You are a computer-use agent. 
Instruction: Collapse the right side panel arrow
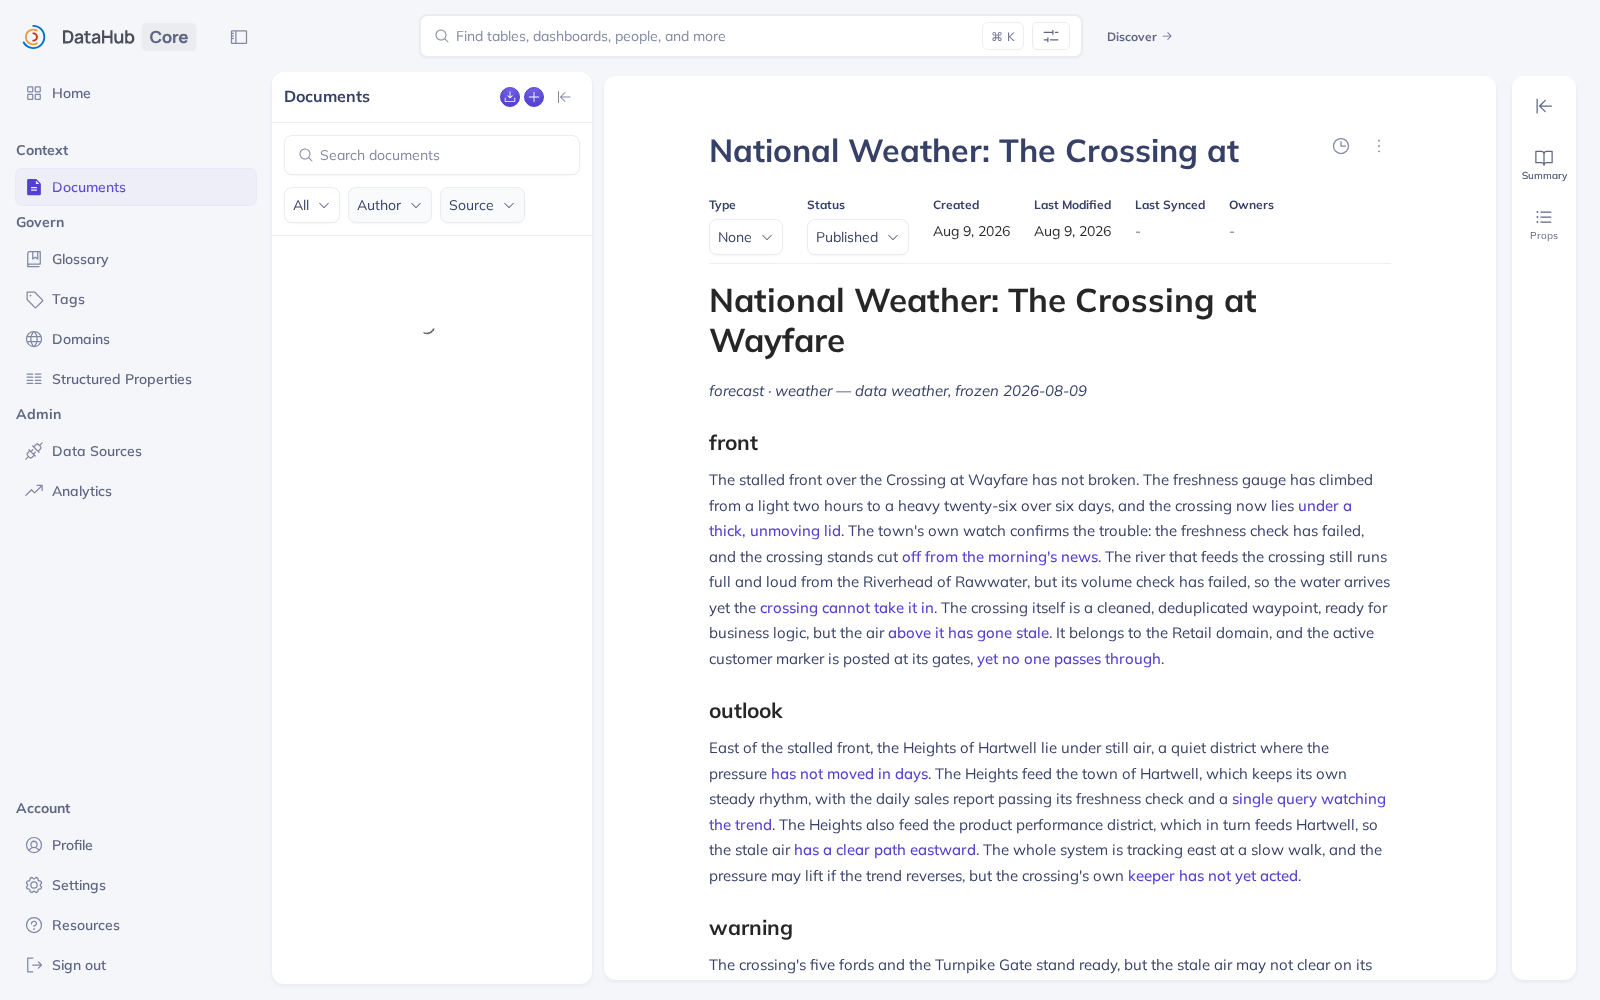(1544, 106)
